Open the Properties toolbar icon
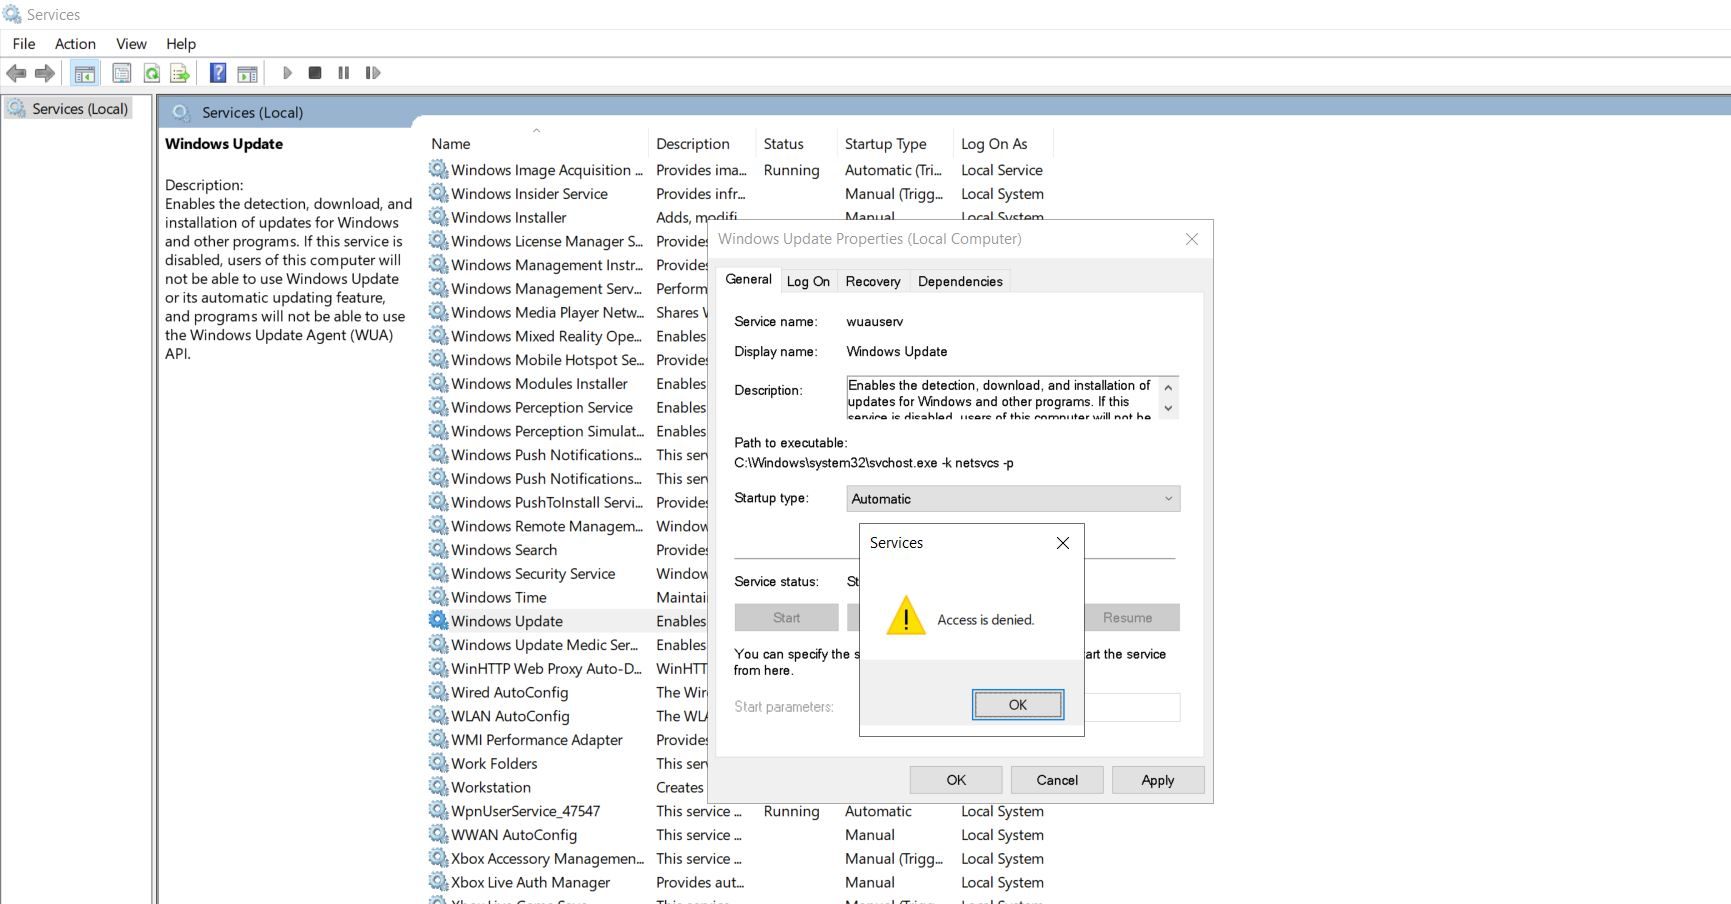The width and height of the screenshot is (1731, 904). point(122,73)
